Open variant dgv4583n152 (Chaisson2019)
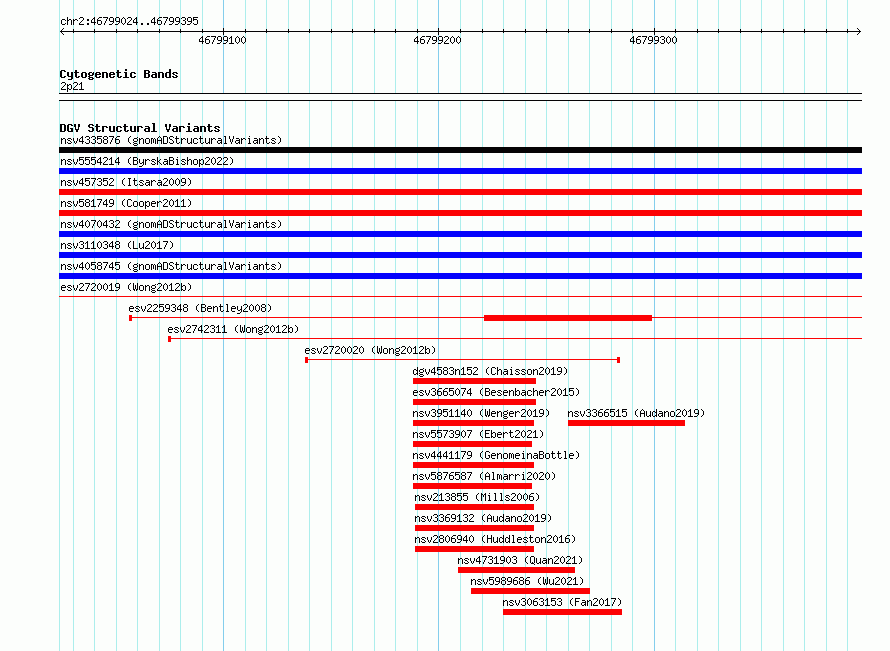Viewport: 890px width, 651px height. 490,371
